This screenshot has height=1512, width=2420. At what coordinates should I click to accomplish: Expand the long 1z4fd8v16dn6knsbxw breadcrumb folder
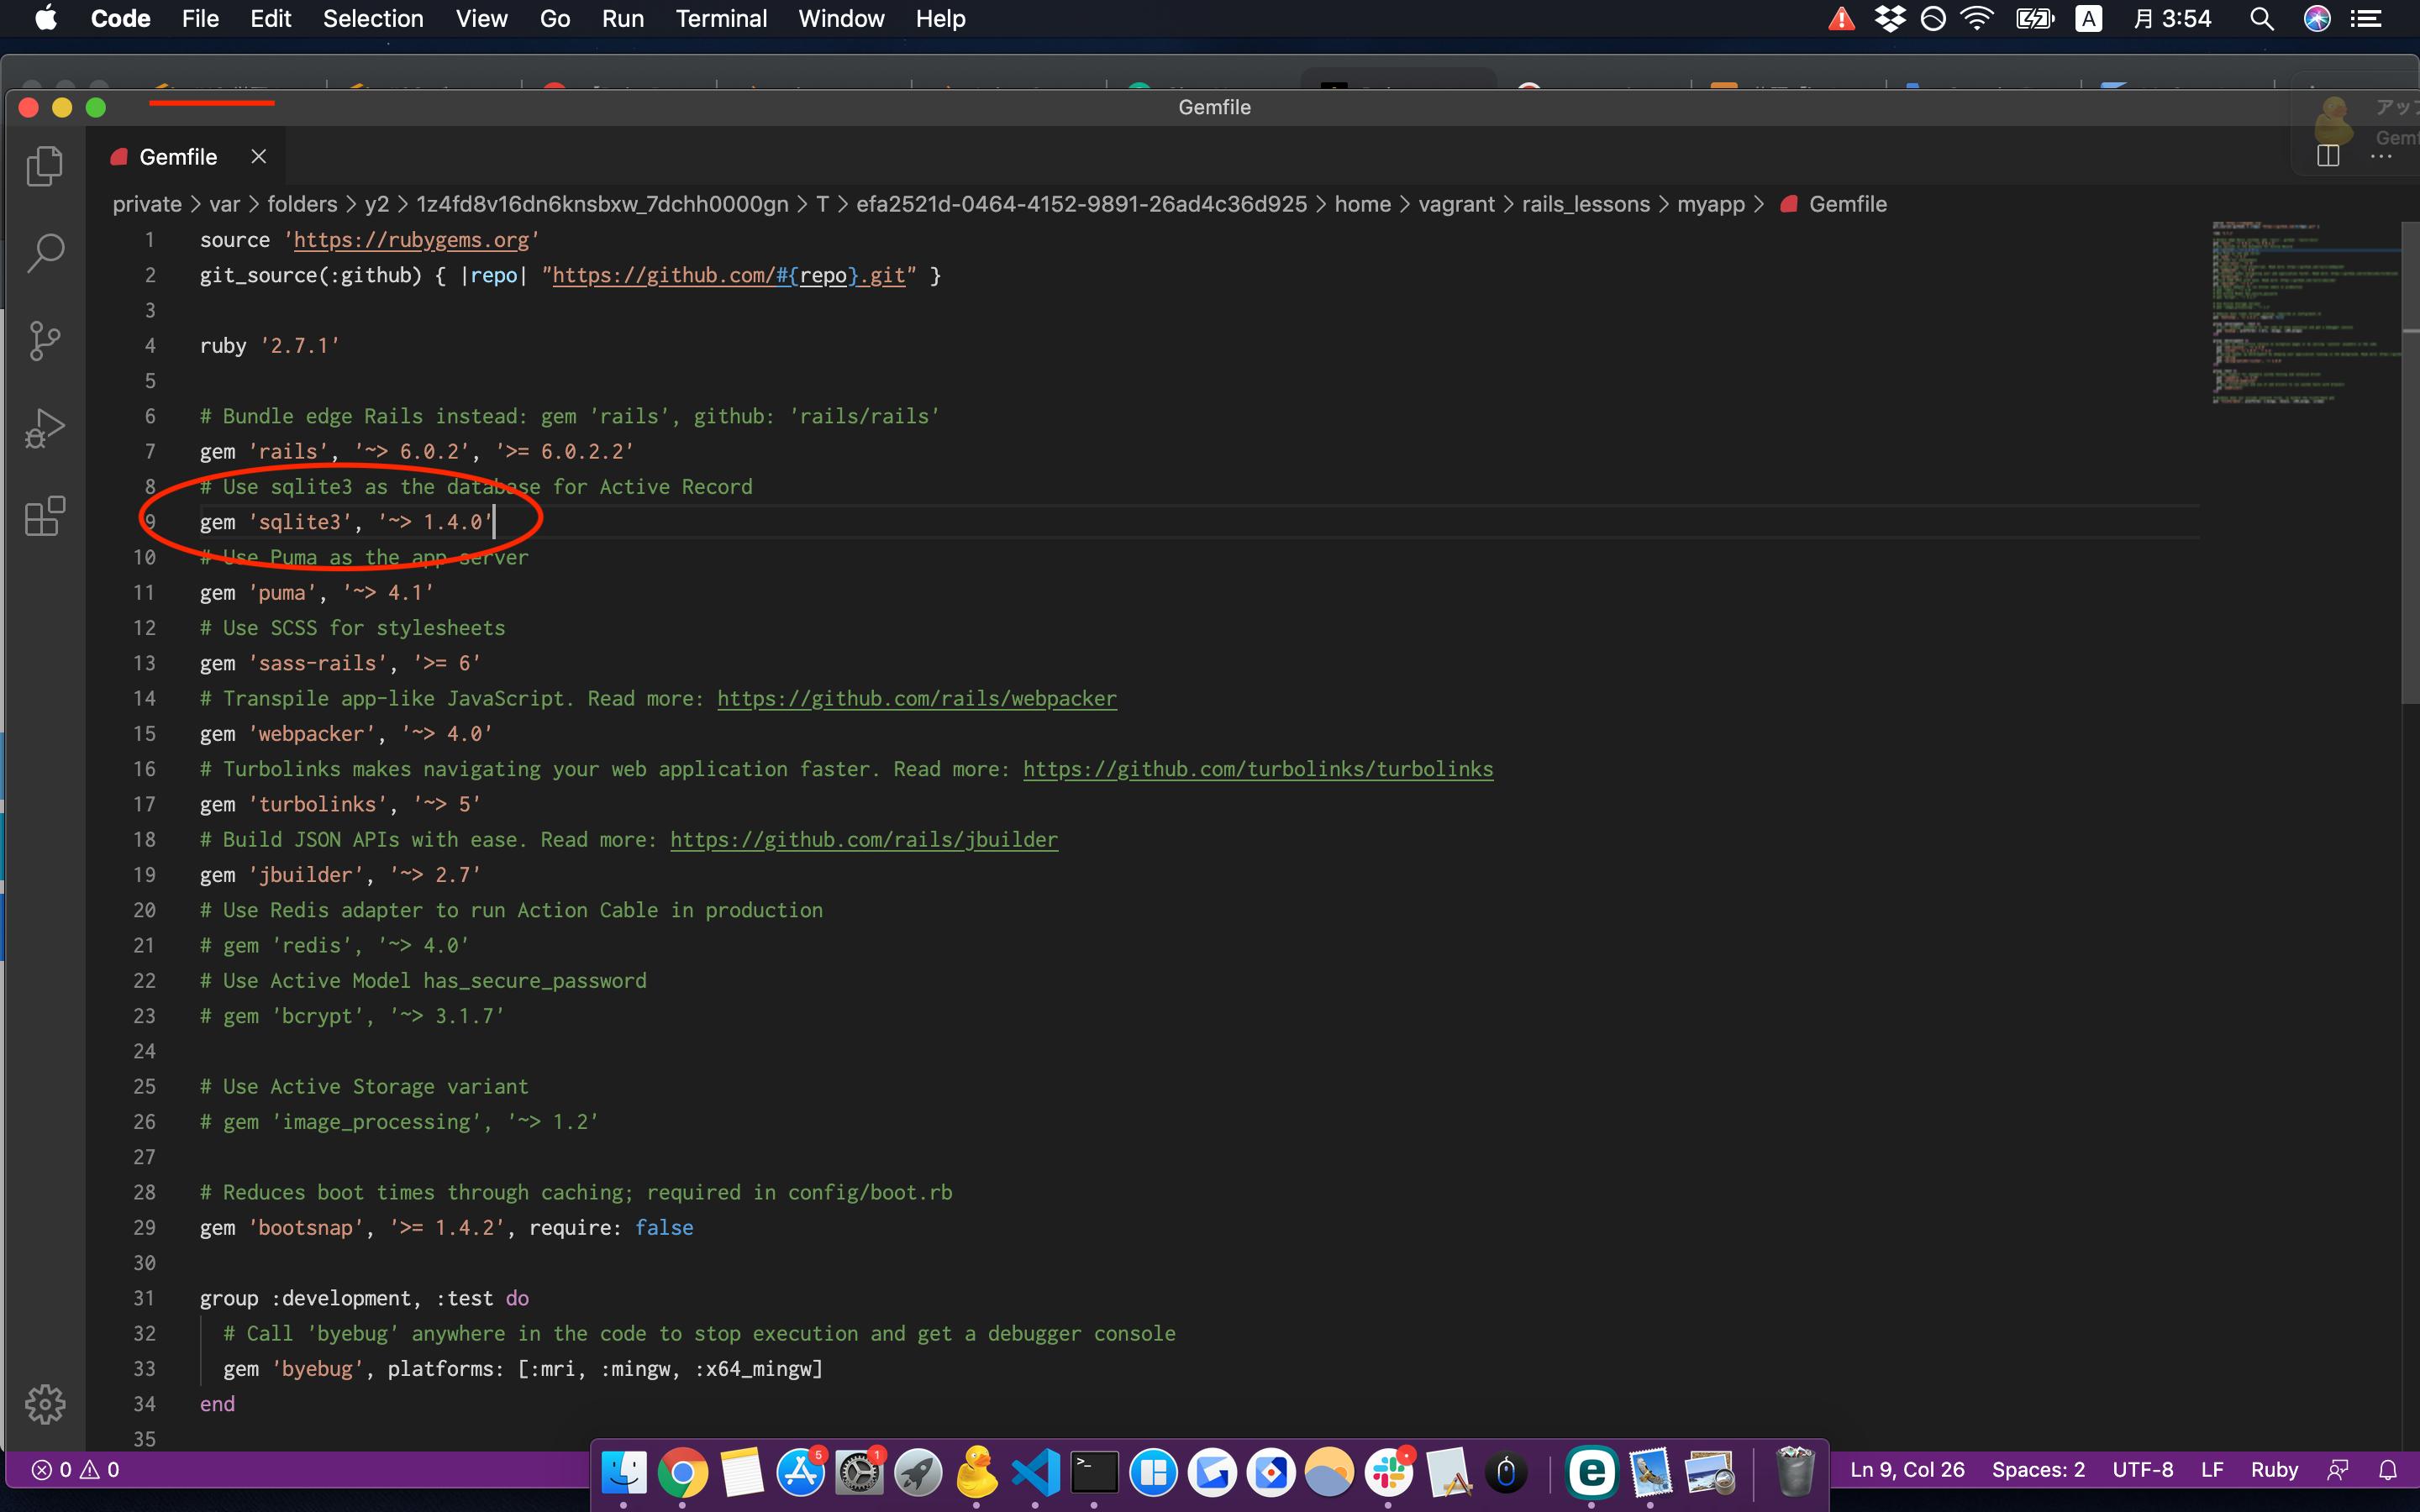pyautogui.click(x=602, y=204)
